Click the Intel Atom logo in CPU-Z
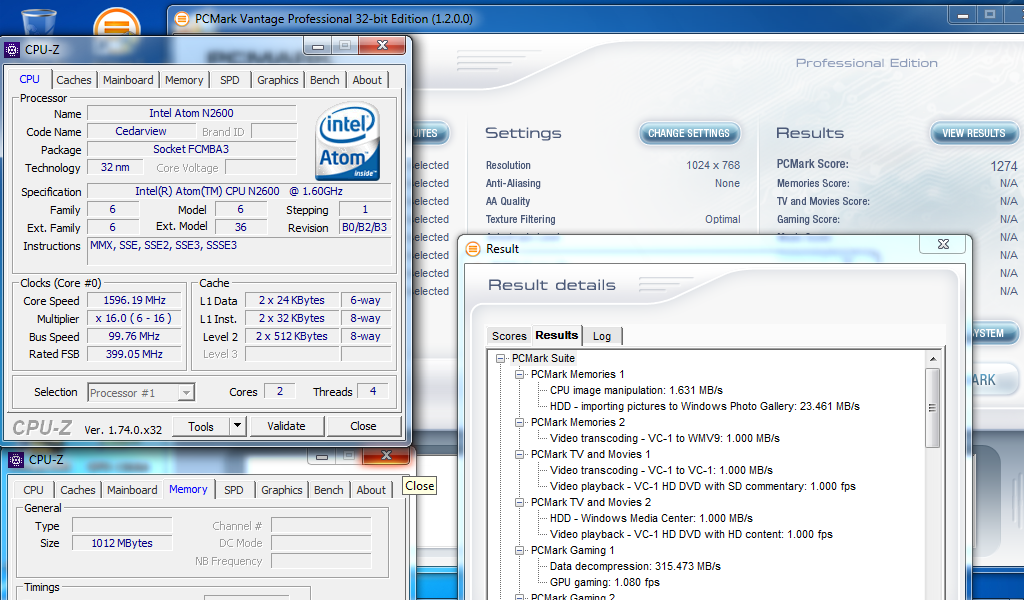Viewport: 1024px width, 600px height. [347, 142]
